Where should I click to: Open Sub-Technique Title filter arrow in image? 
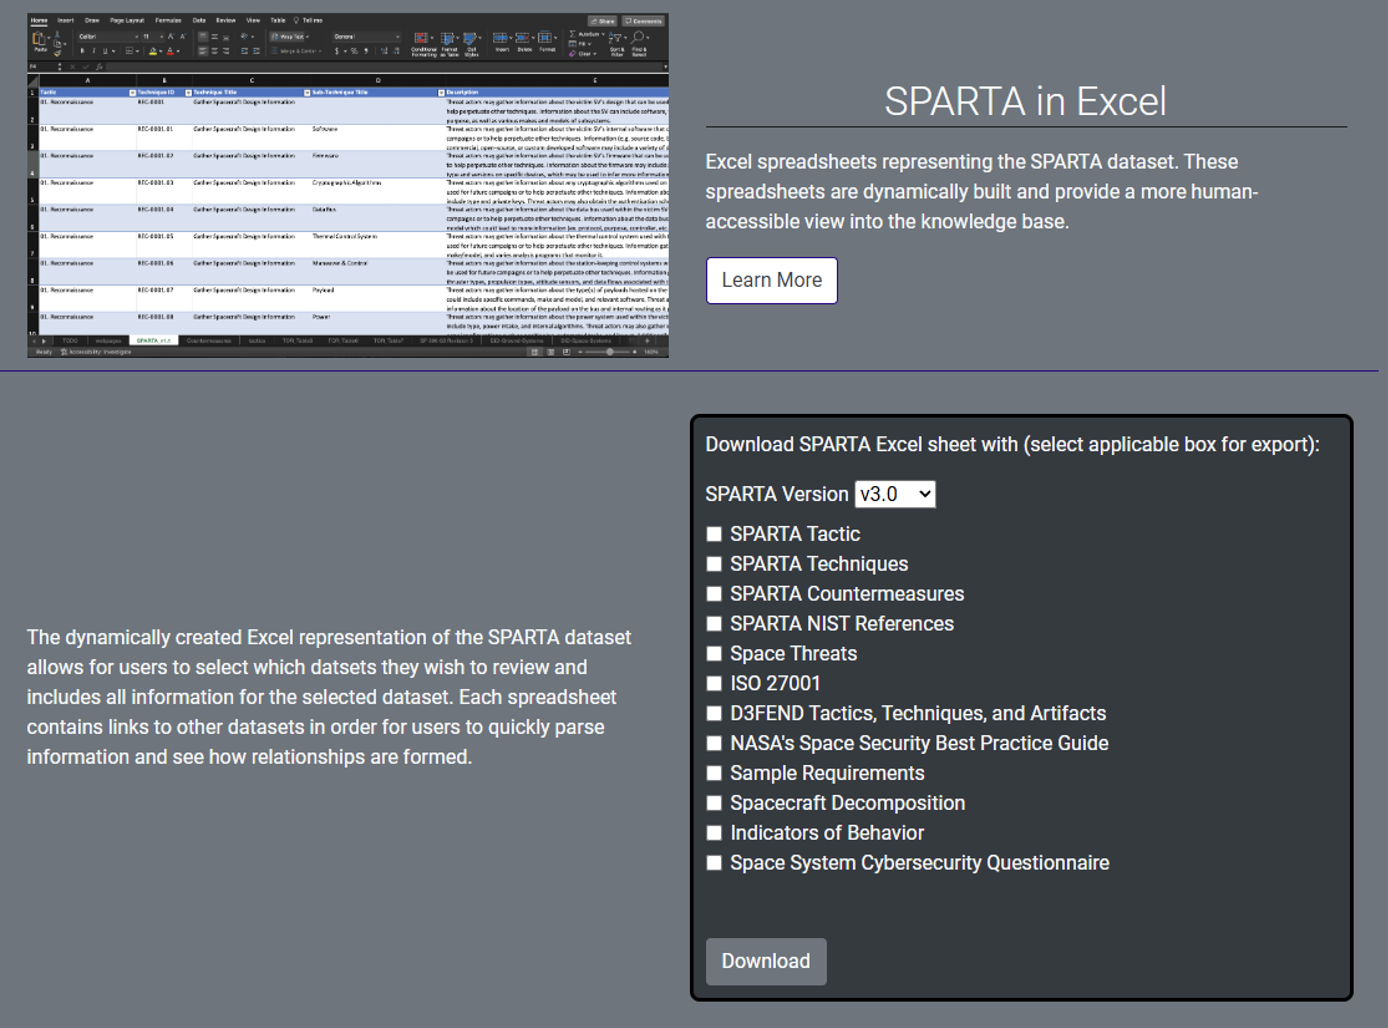[x=441, y=92]
